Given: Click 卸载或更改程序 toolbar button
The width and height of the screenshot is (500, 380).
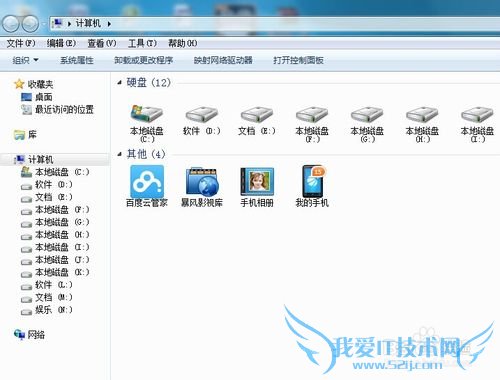Looking at the screenshot, I should (144, 60).
